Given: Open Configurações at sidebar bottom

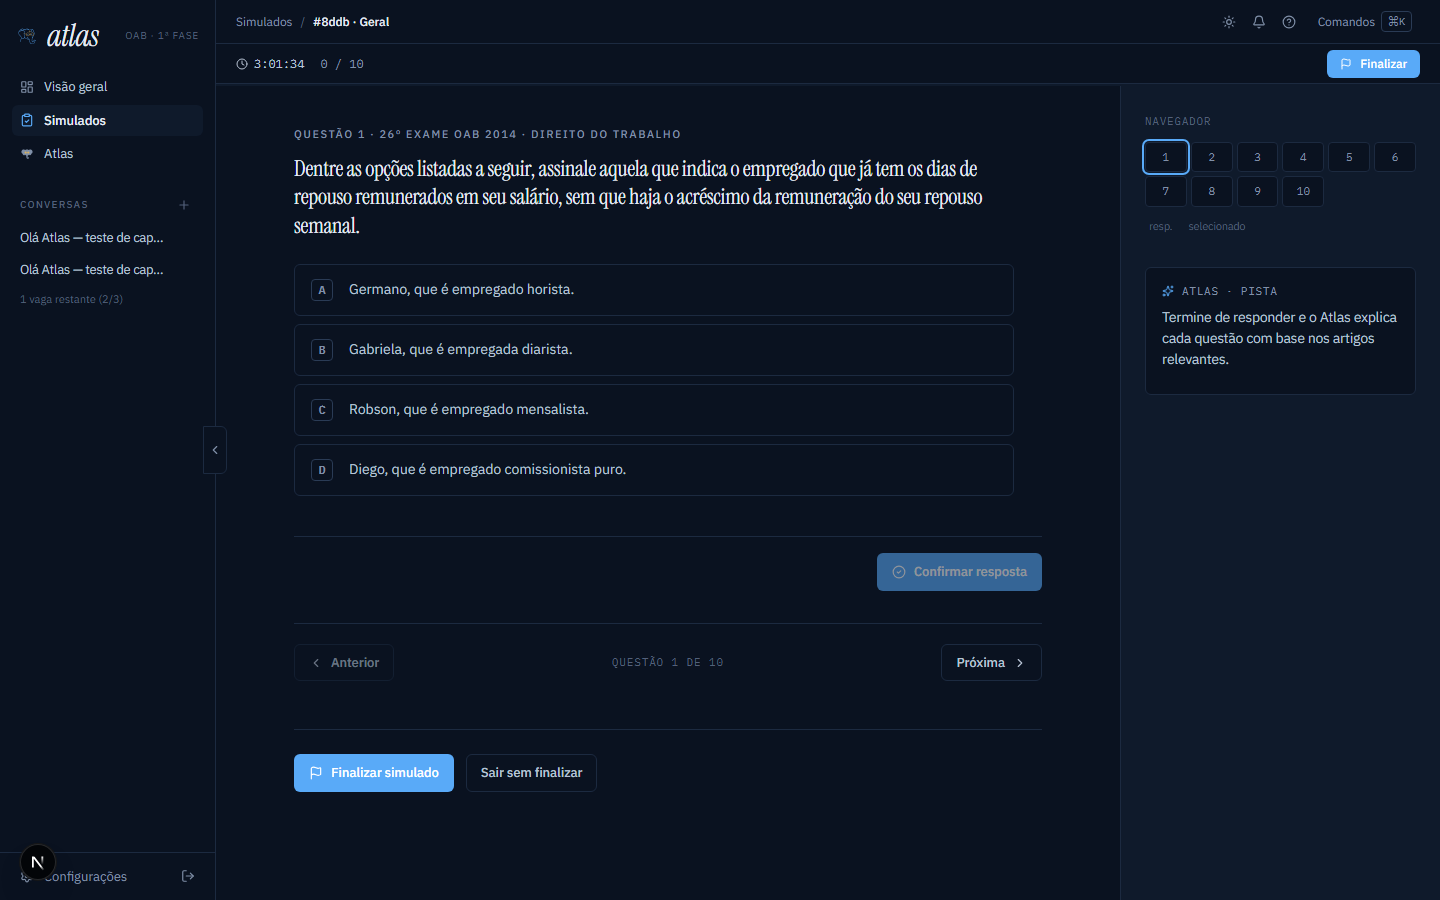Looking at the screenshot, I should pyautogui.click(x=86, y=877).
